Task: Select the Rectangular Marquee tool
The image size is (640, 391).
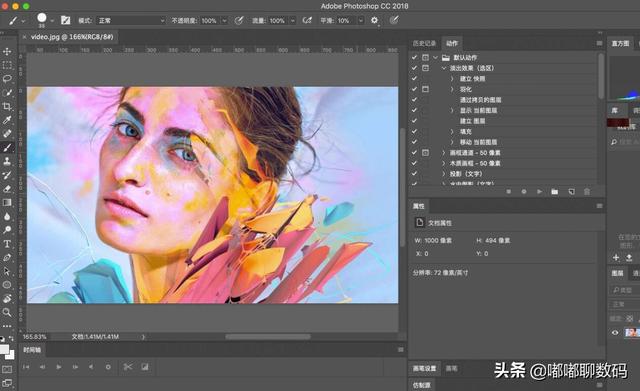Action: tap(7, 65)
